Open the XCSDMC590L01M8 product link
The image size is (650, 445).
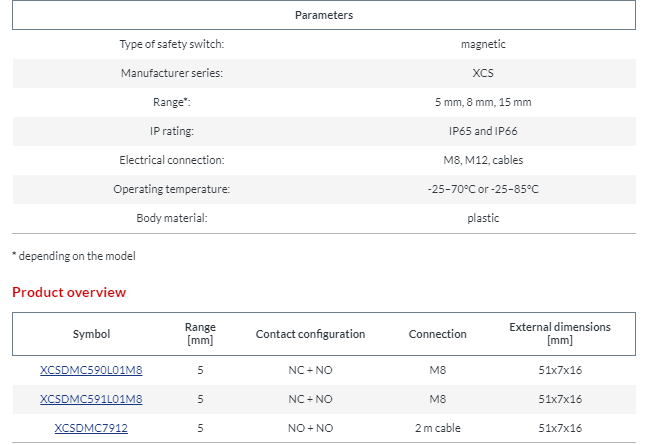91,370
